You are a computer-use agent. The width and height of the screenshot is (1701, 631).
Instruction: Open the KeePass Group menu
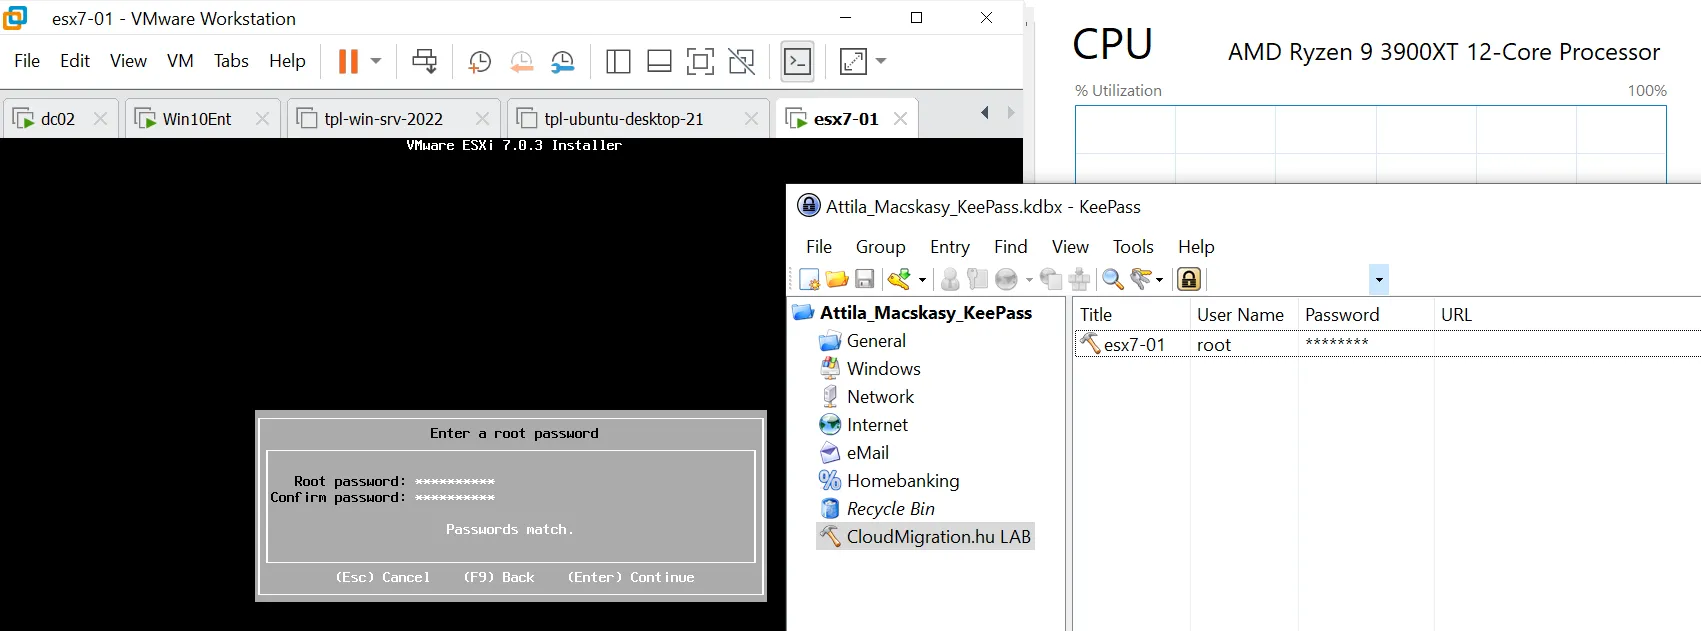pos(880,247)
